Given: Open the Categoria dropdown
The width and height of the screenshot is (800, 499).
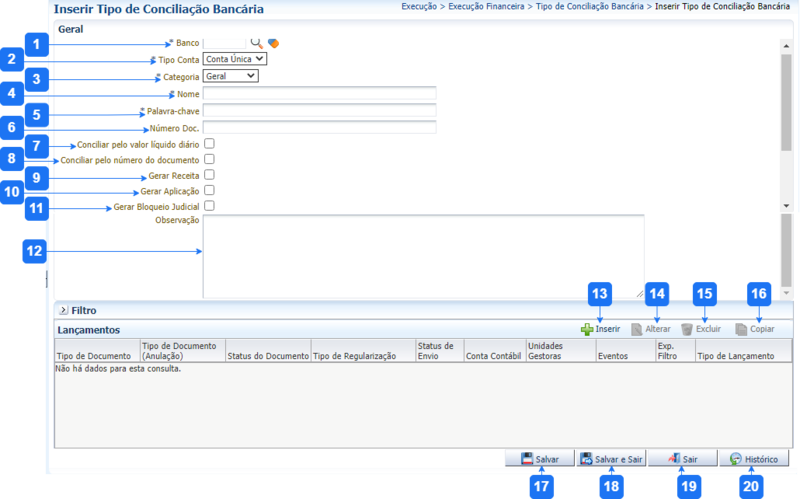Looking at the screenshot, I should (x=230, y=75).
